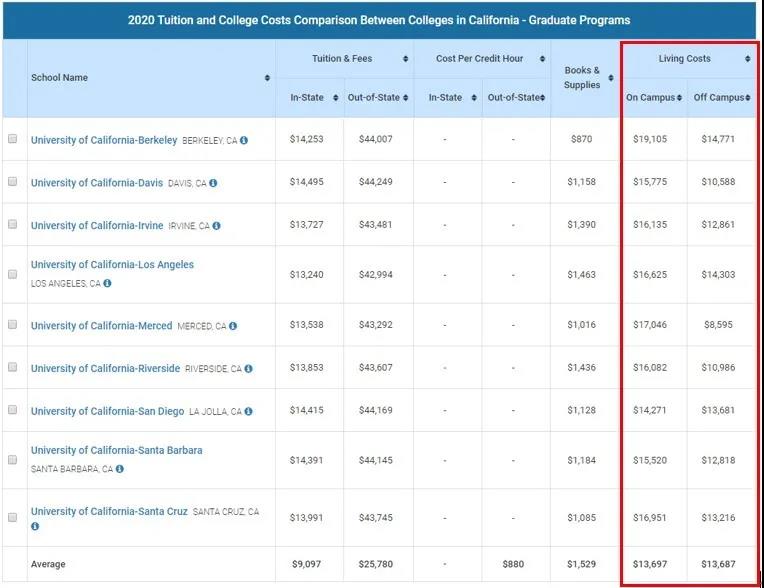
Task: Open University of California-Los Angeles link
Action: (112, 265)
